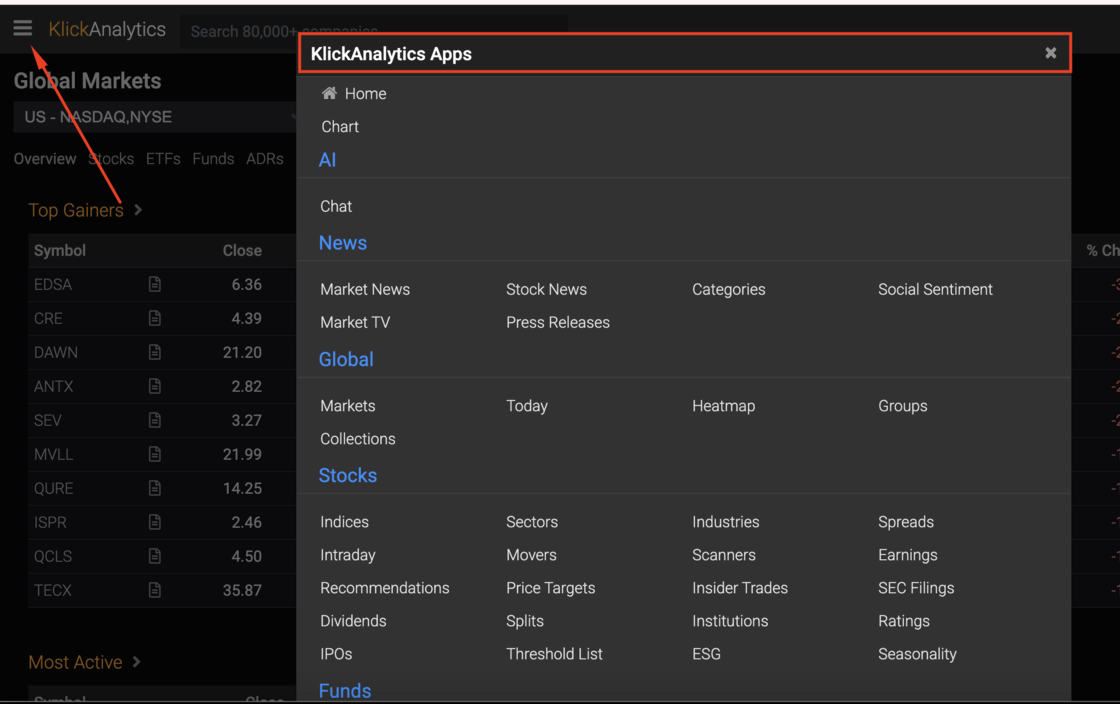This screenshot has height=704, width=1120.
Task: Open Seasonality link
Action: point(917,653)
